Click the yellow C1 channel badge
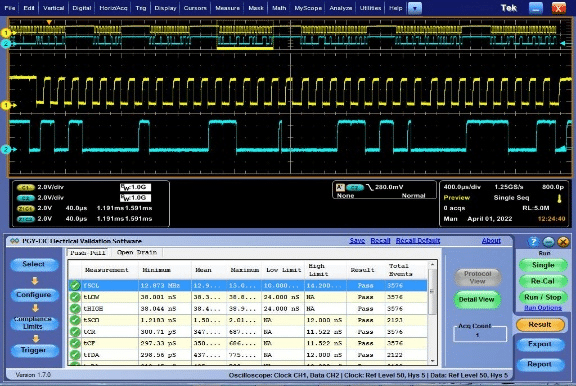This screenshot has width=576, height=386. click(26, 187)
